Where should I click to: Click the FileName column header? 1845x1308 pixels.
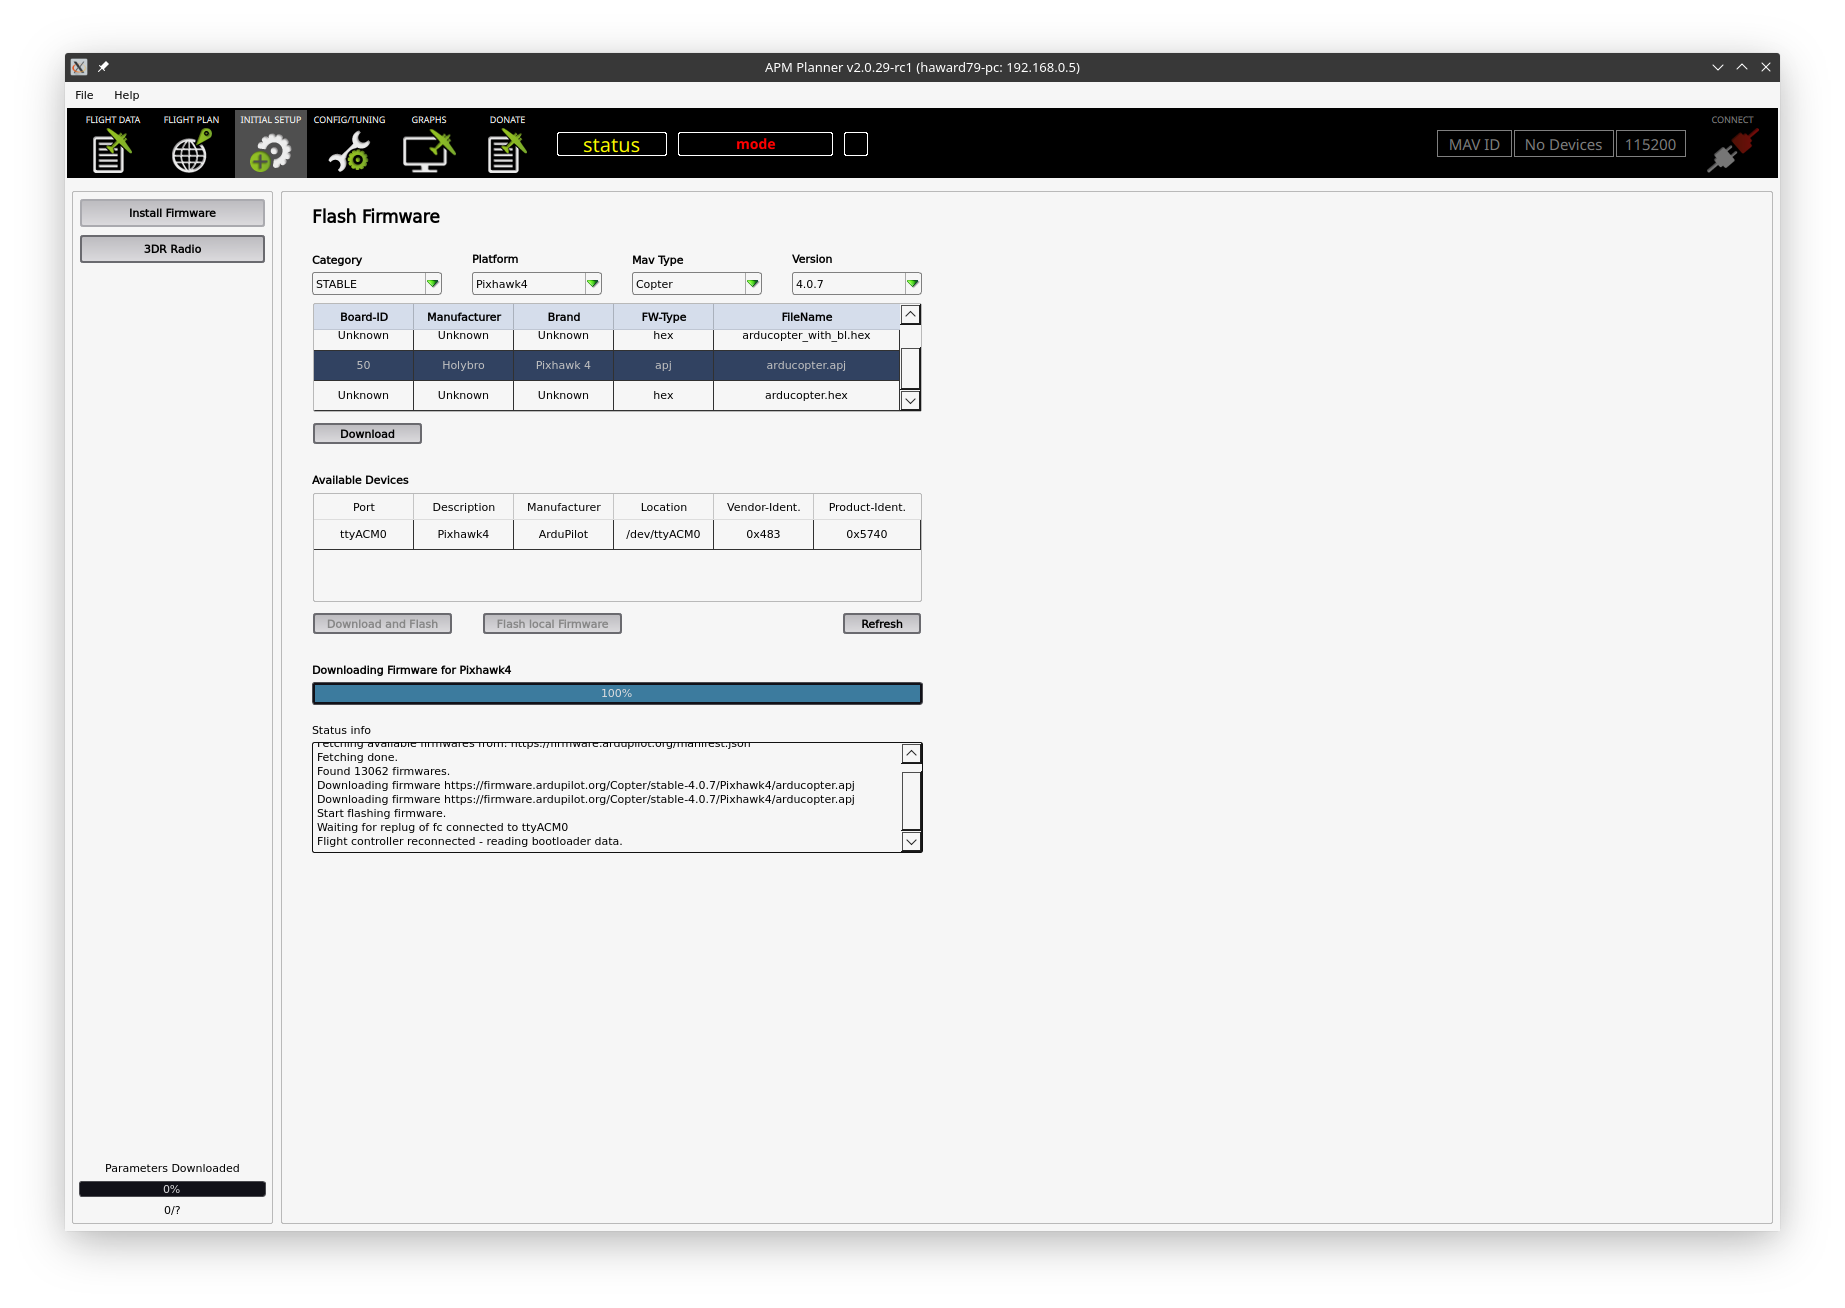click(x=806, y=317)
